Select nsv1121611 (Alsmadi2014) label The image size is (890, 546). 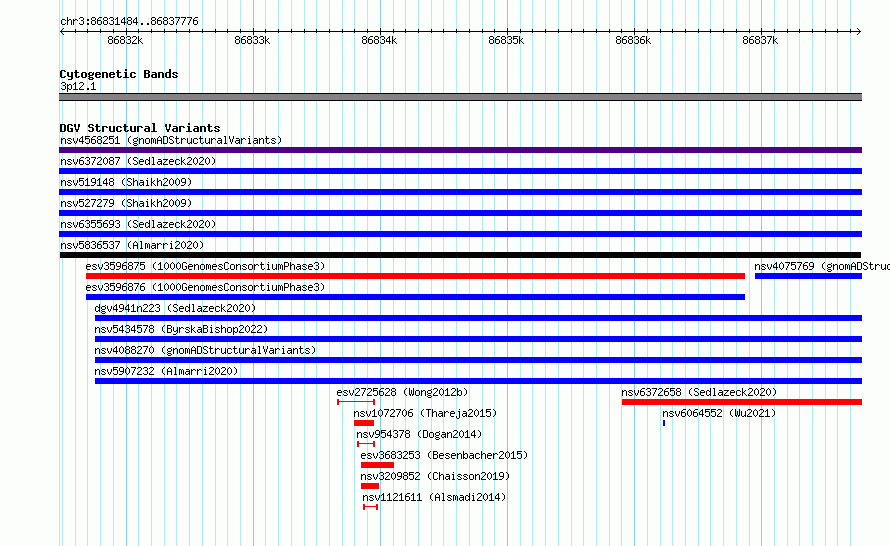[434, 497]
